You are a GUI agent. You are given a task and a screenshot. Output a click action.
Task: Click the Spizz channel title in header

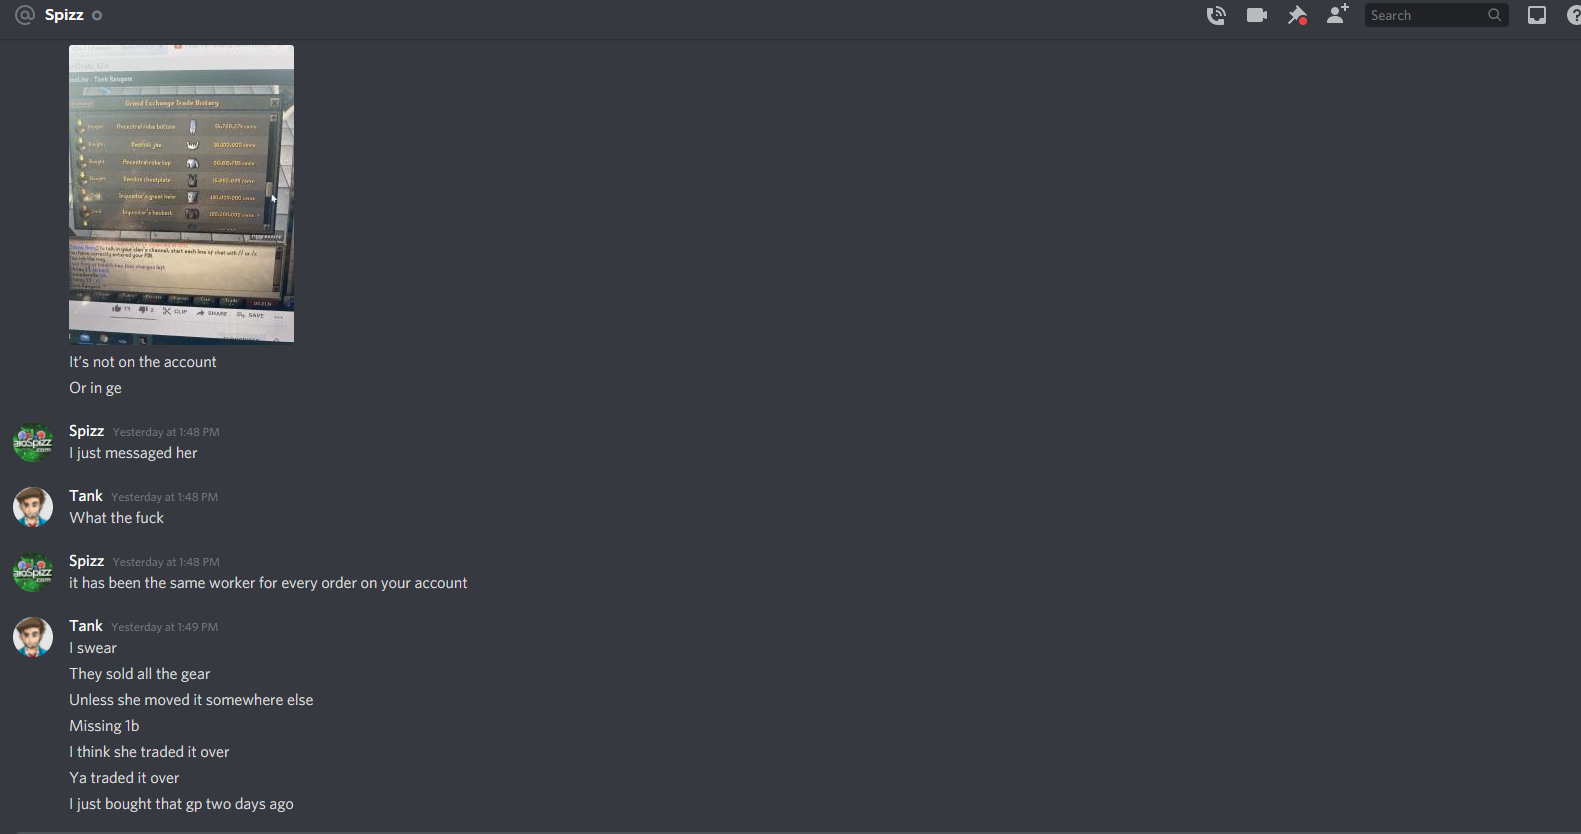tap(64, 15)
